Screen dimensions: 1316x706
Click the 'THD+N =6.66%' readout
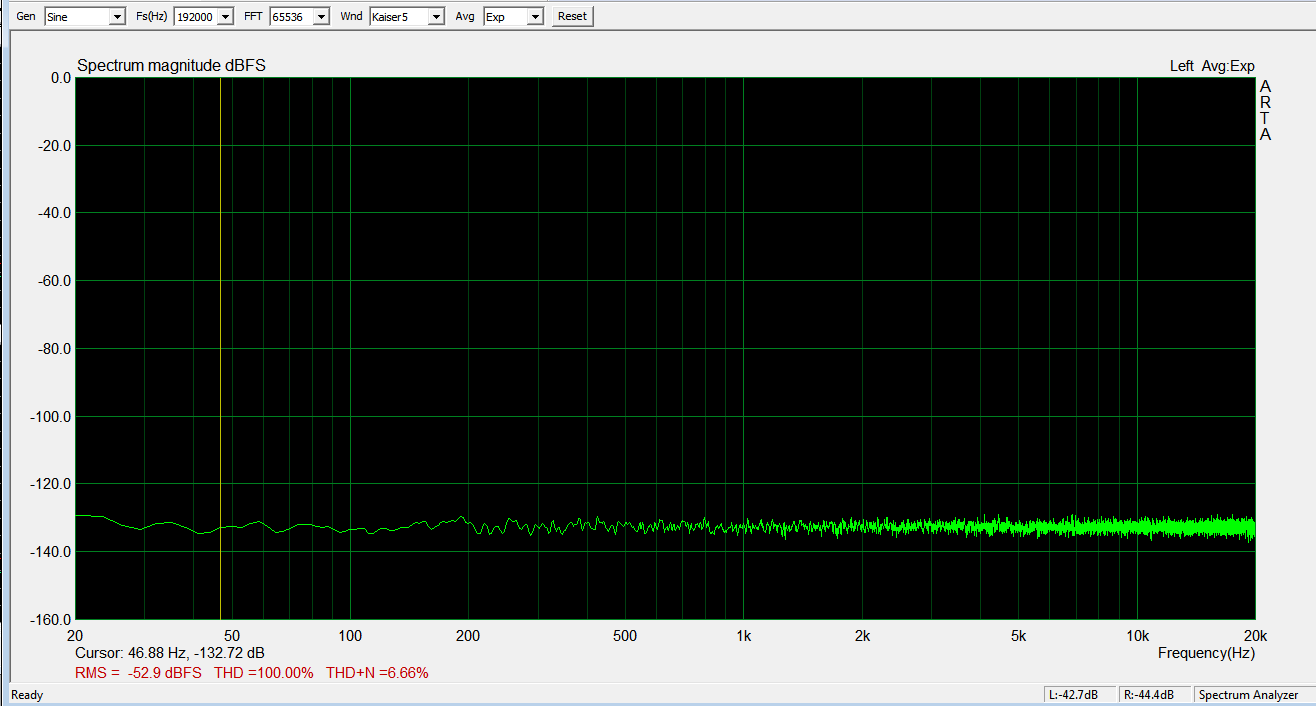tap(377, 673)
